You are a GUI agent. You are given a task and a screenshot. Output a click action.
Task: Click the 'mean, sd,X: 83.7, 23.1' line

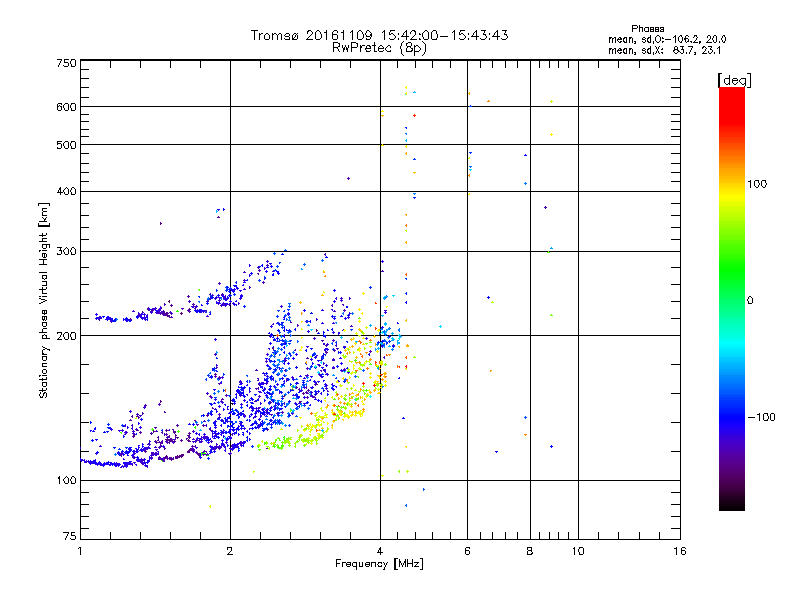[664, 51]
